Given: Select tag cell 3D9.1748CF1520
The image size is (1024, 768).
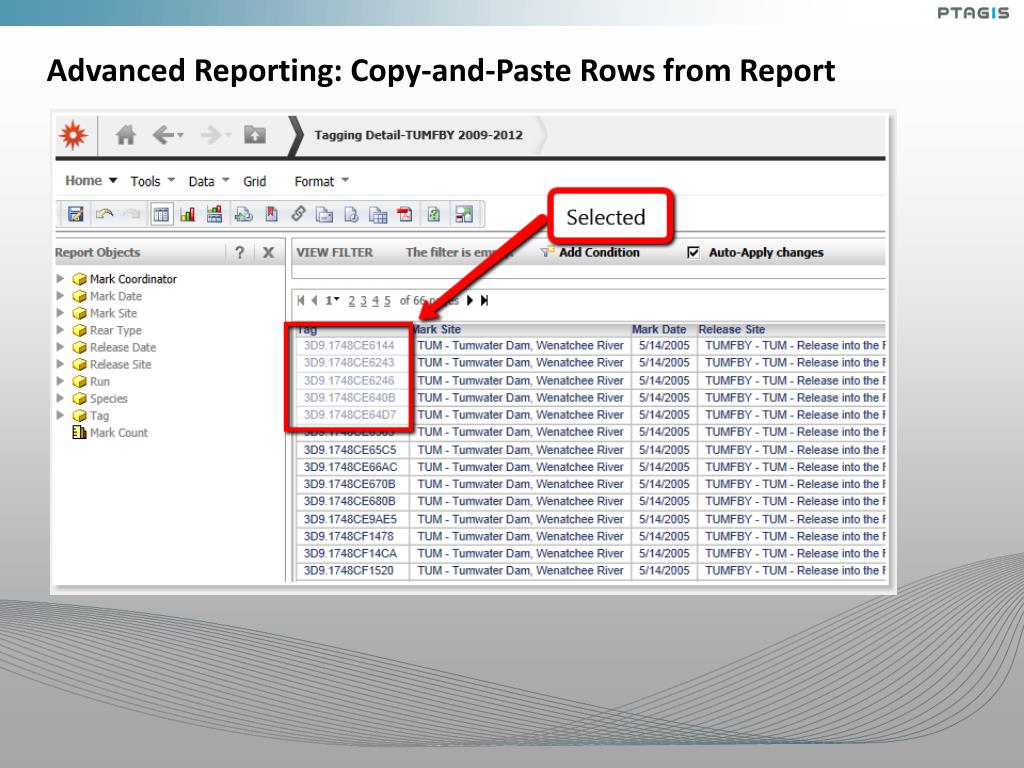Looking at the screenshot, I should 349,570.
